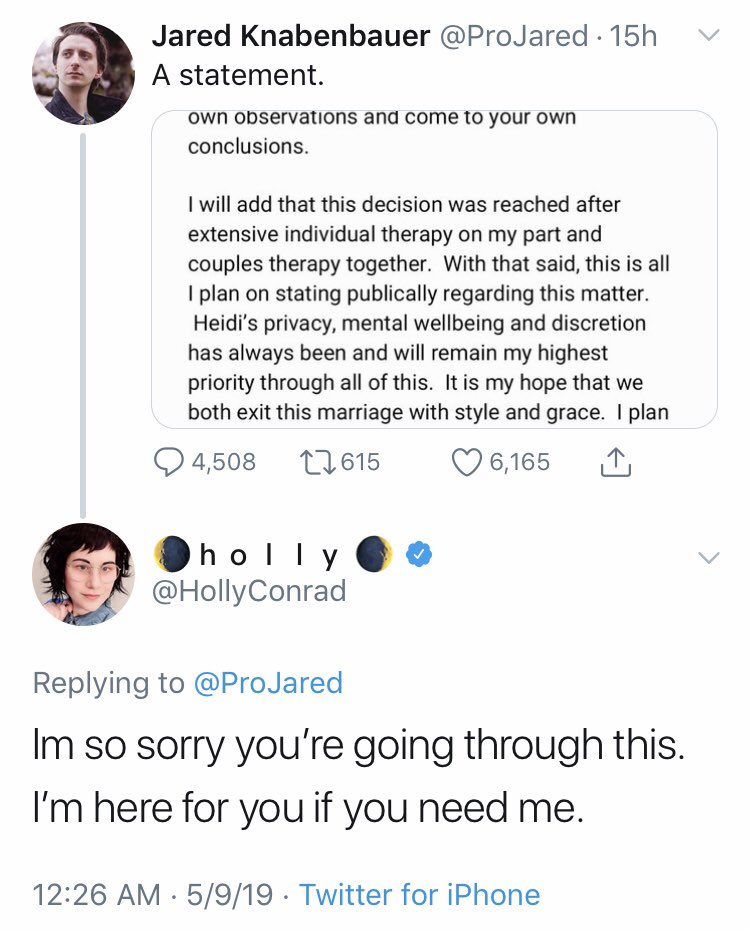This screenshot has height=930, width=750.
Task: Open the @ProJared mention link
Action: tap(269, 683)
